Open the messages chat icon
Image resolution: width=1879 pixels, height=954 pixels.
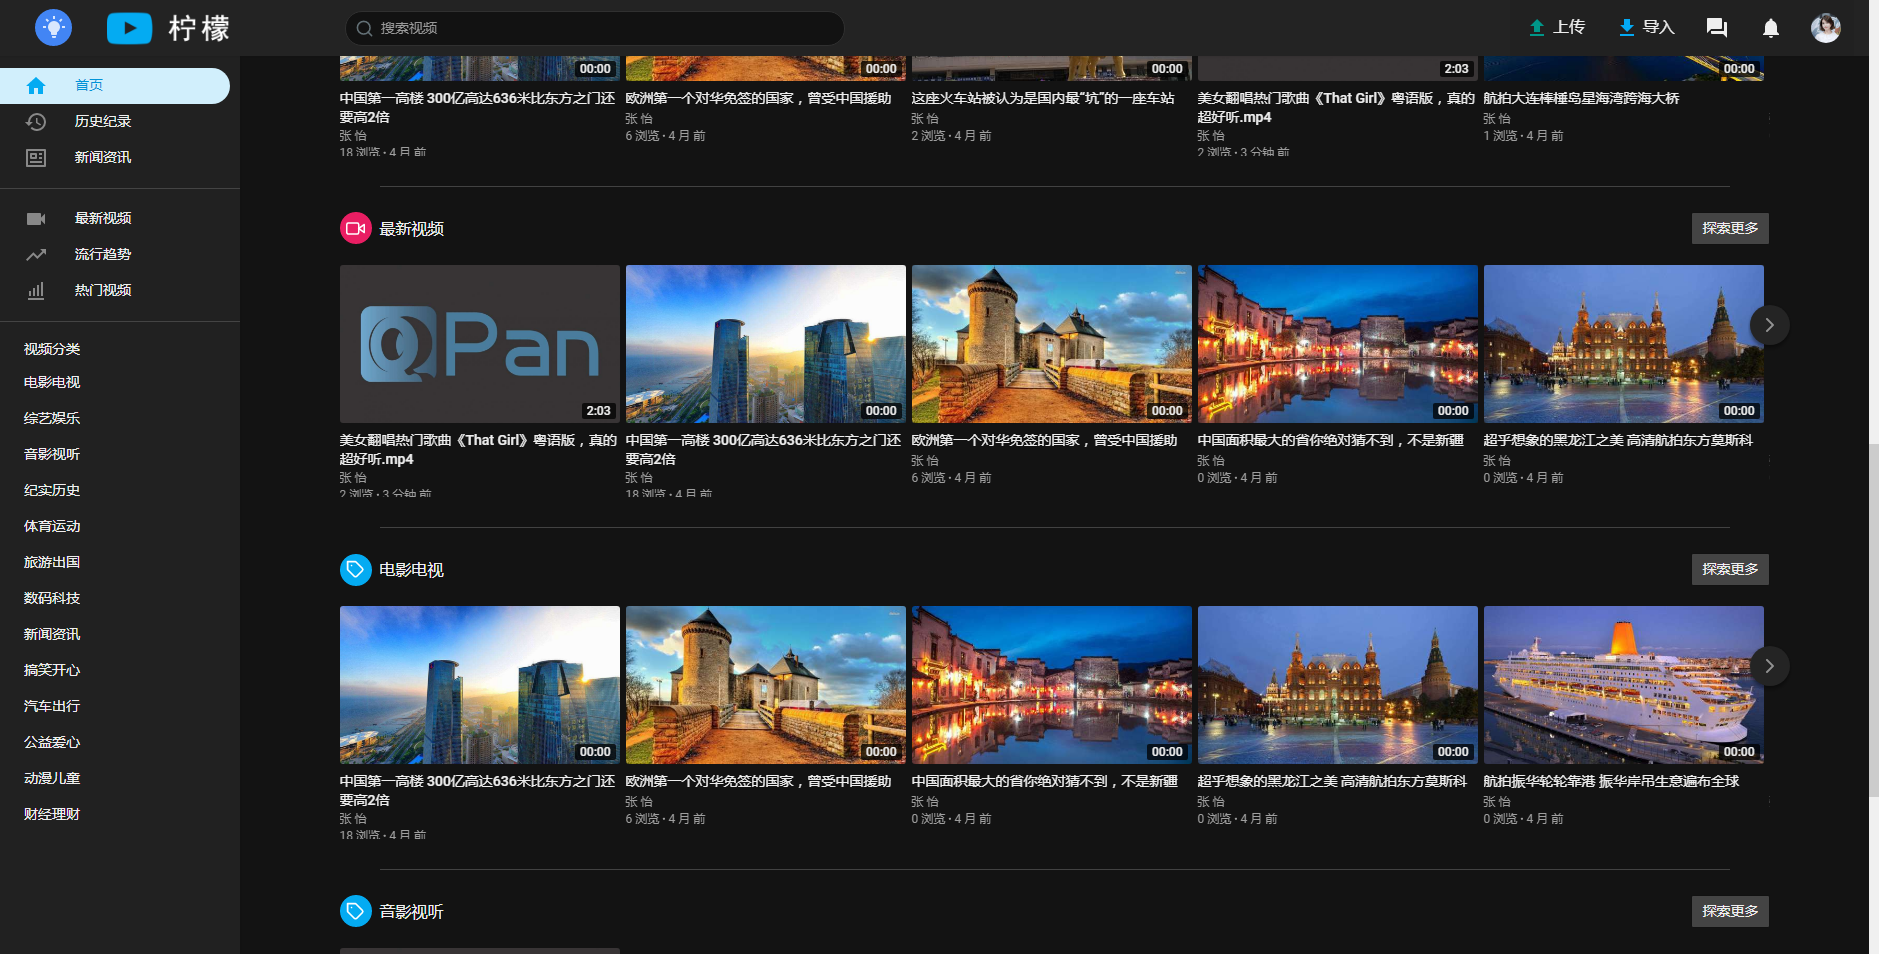[x=1717, y=27]
